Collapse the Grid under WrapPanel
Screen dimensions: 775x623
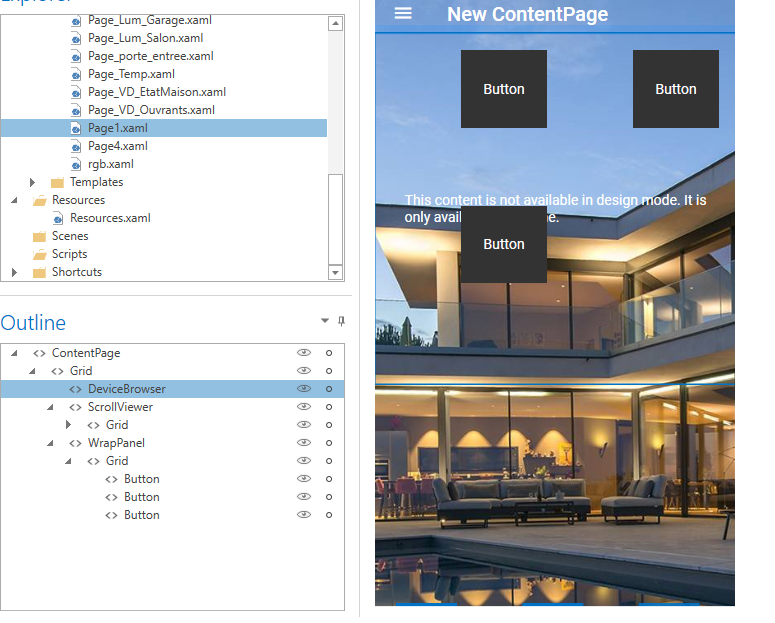tap(68, 461)
